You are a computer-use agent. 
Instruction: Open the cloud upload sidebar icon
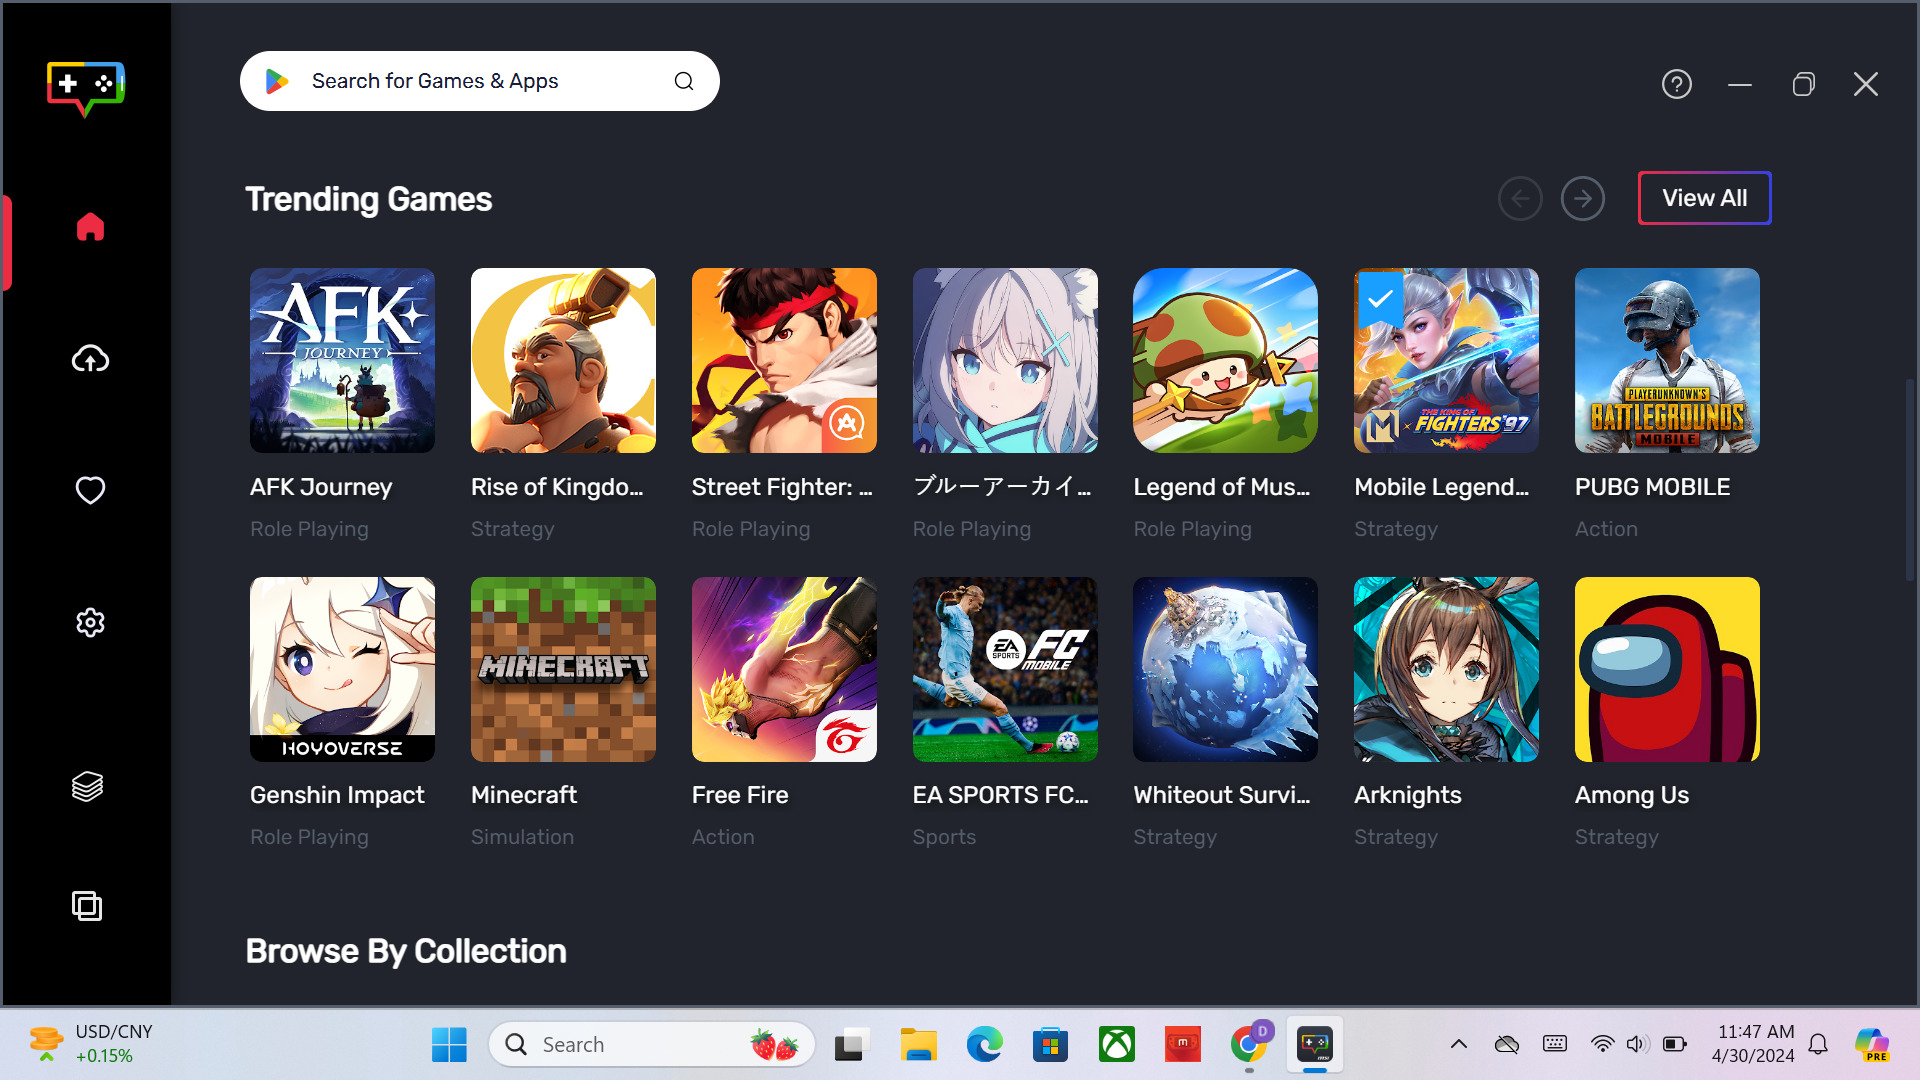pyautogui.click(x=90, y=359)
